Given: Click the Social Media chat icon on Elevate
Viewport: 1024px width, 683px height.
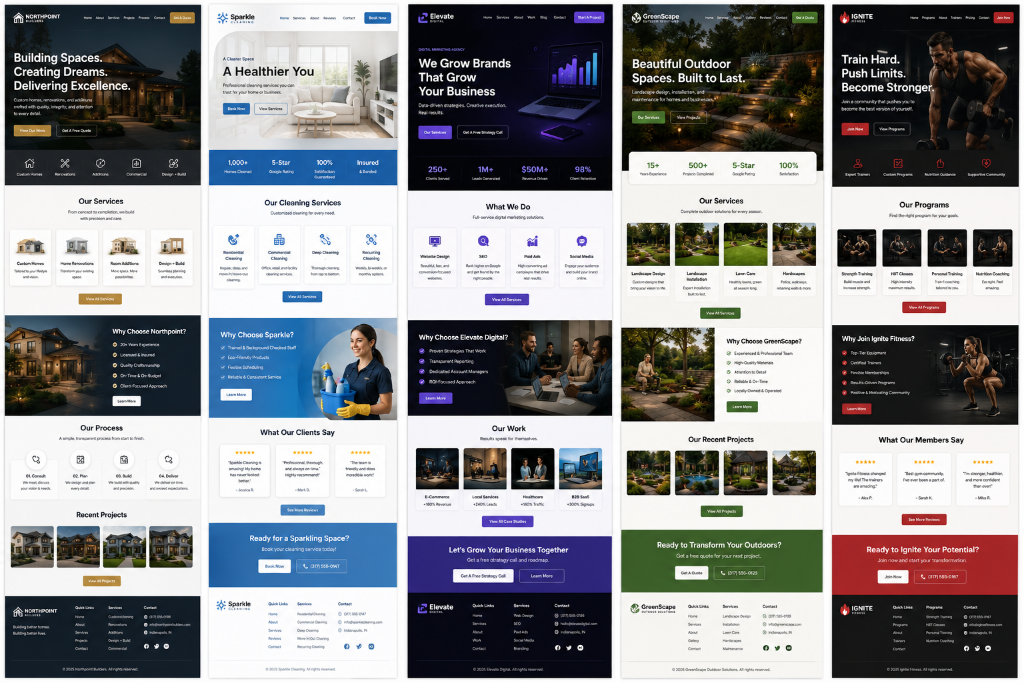Looking at the screenshot, I should pyautogui.click(x=581, y=242).
